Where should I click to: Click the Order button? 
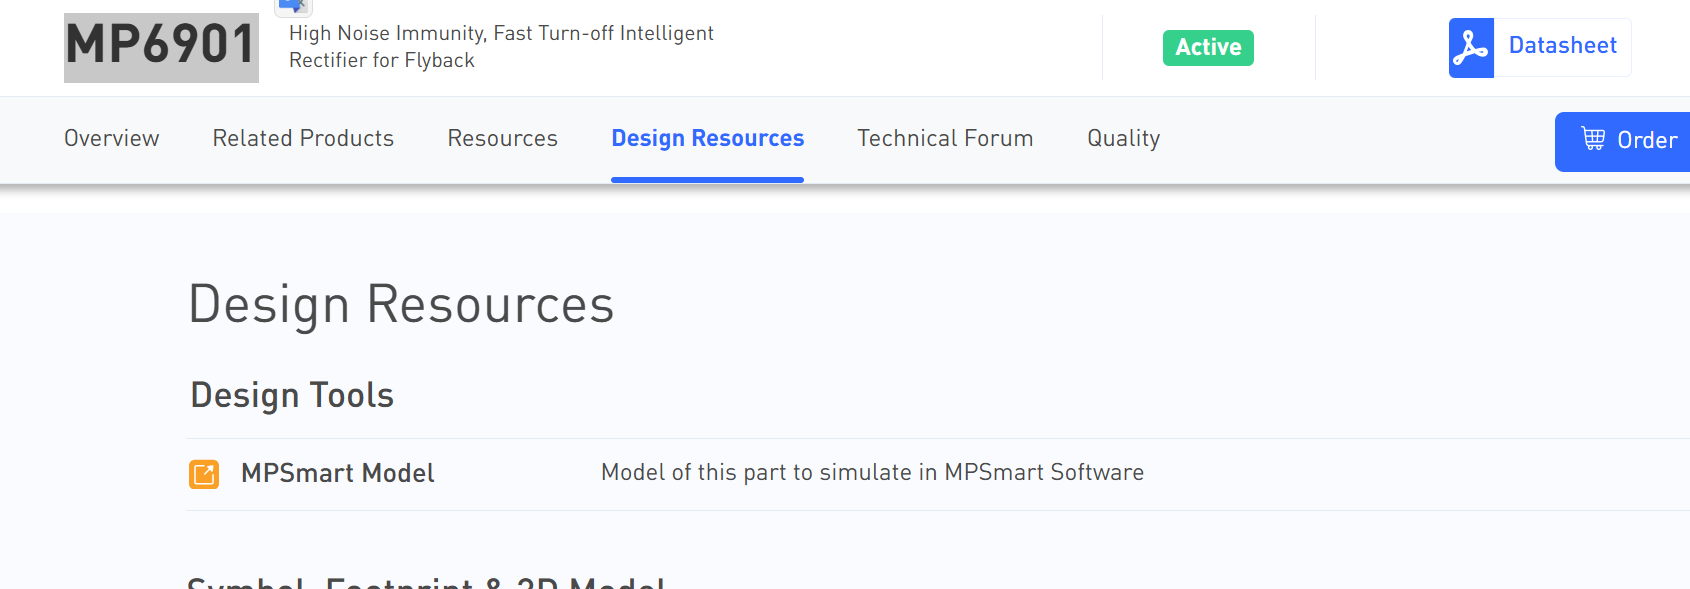click(1622, 141)
